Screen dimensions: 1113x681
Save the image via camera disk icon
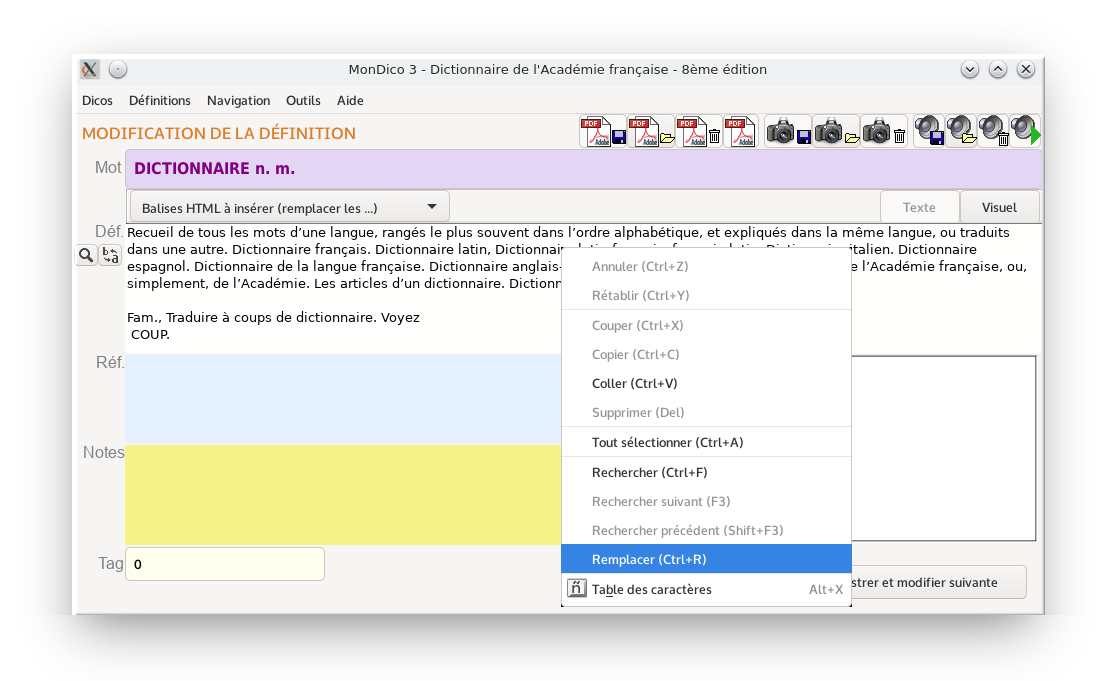click(x=788, y=132)
